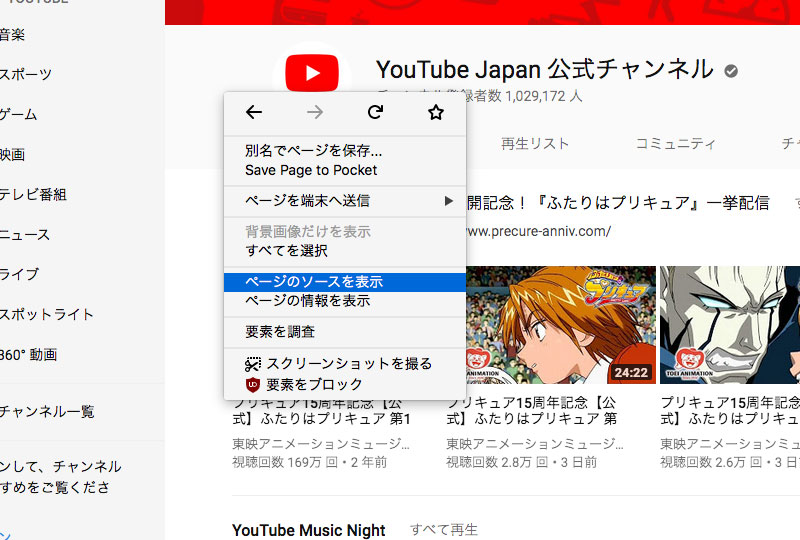Open ニュース in the sidebar

[x=24, y=235]
